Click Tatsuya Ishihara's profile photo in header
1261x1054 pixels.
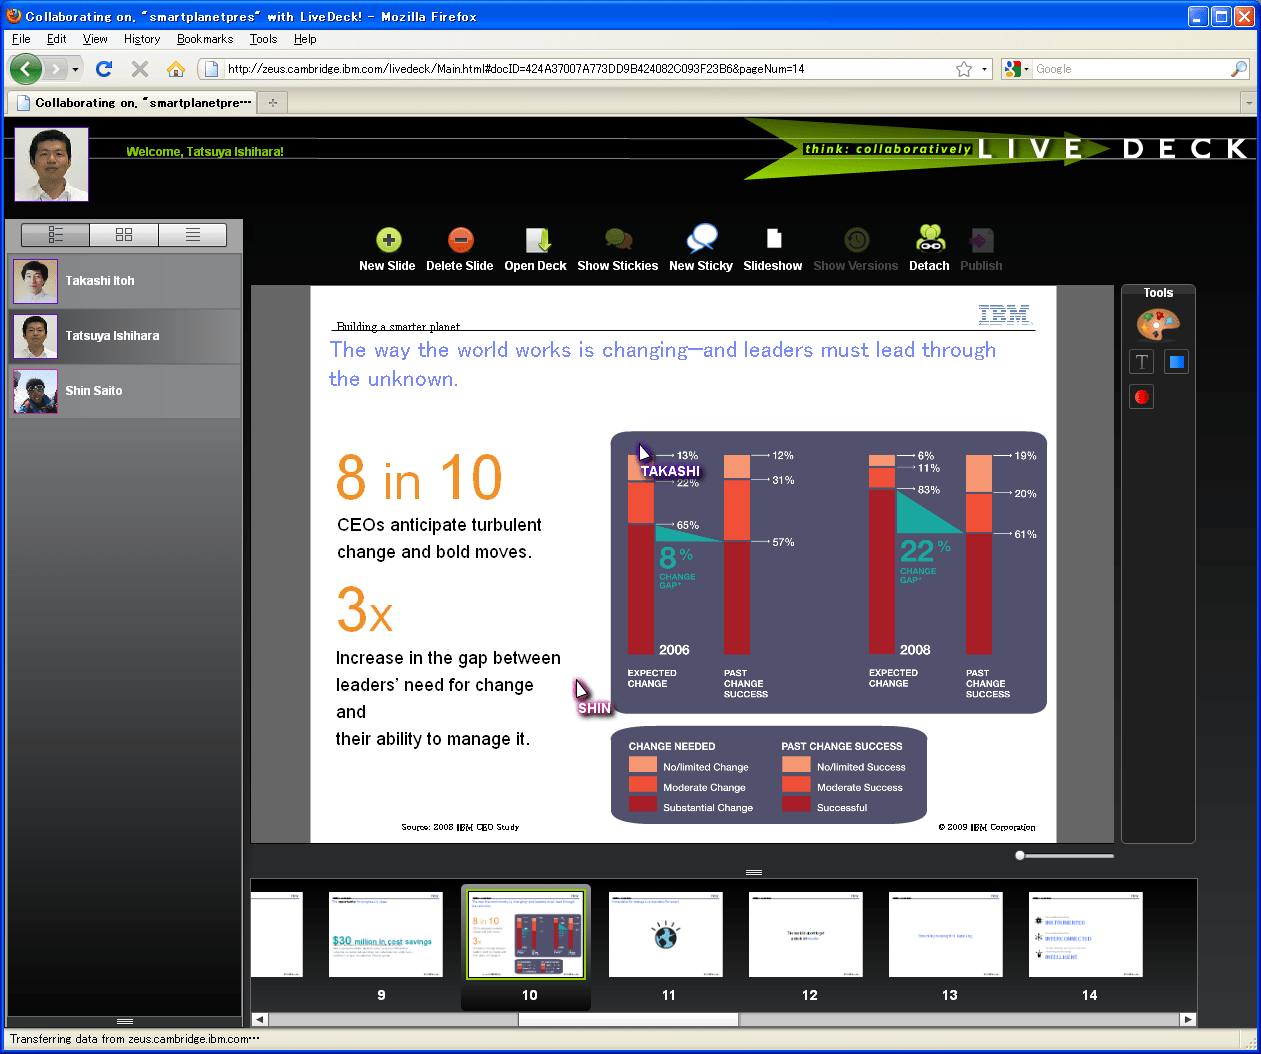click(51, 164)
